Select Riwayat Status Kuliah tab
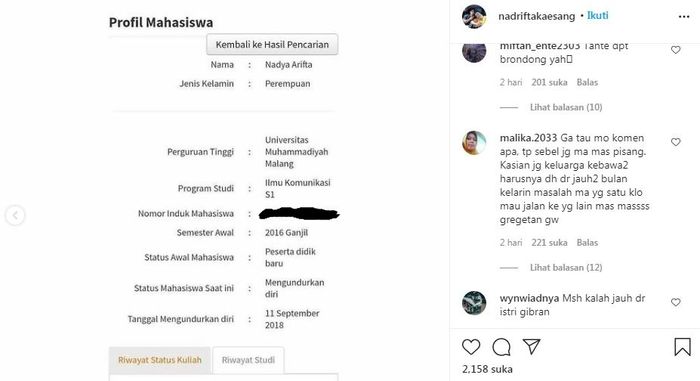Screen dimensions: 700x381 pyautogui.click(x=159, y=360)
